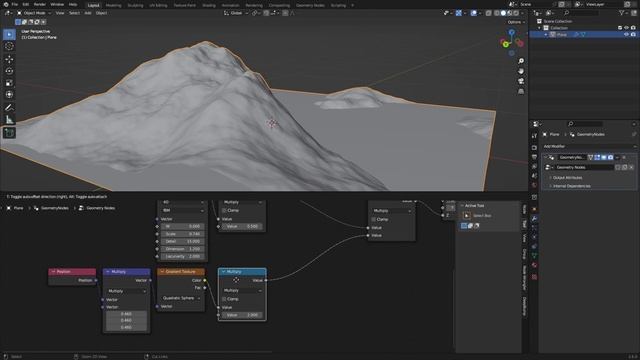Open the Scene properties tab icon
640x360 pixels.
pyautogui.click(x=534, y=176)
